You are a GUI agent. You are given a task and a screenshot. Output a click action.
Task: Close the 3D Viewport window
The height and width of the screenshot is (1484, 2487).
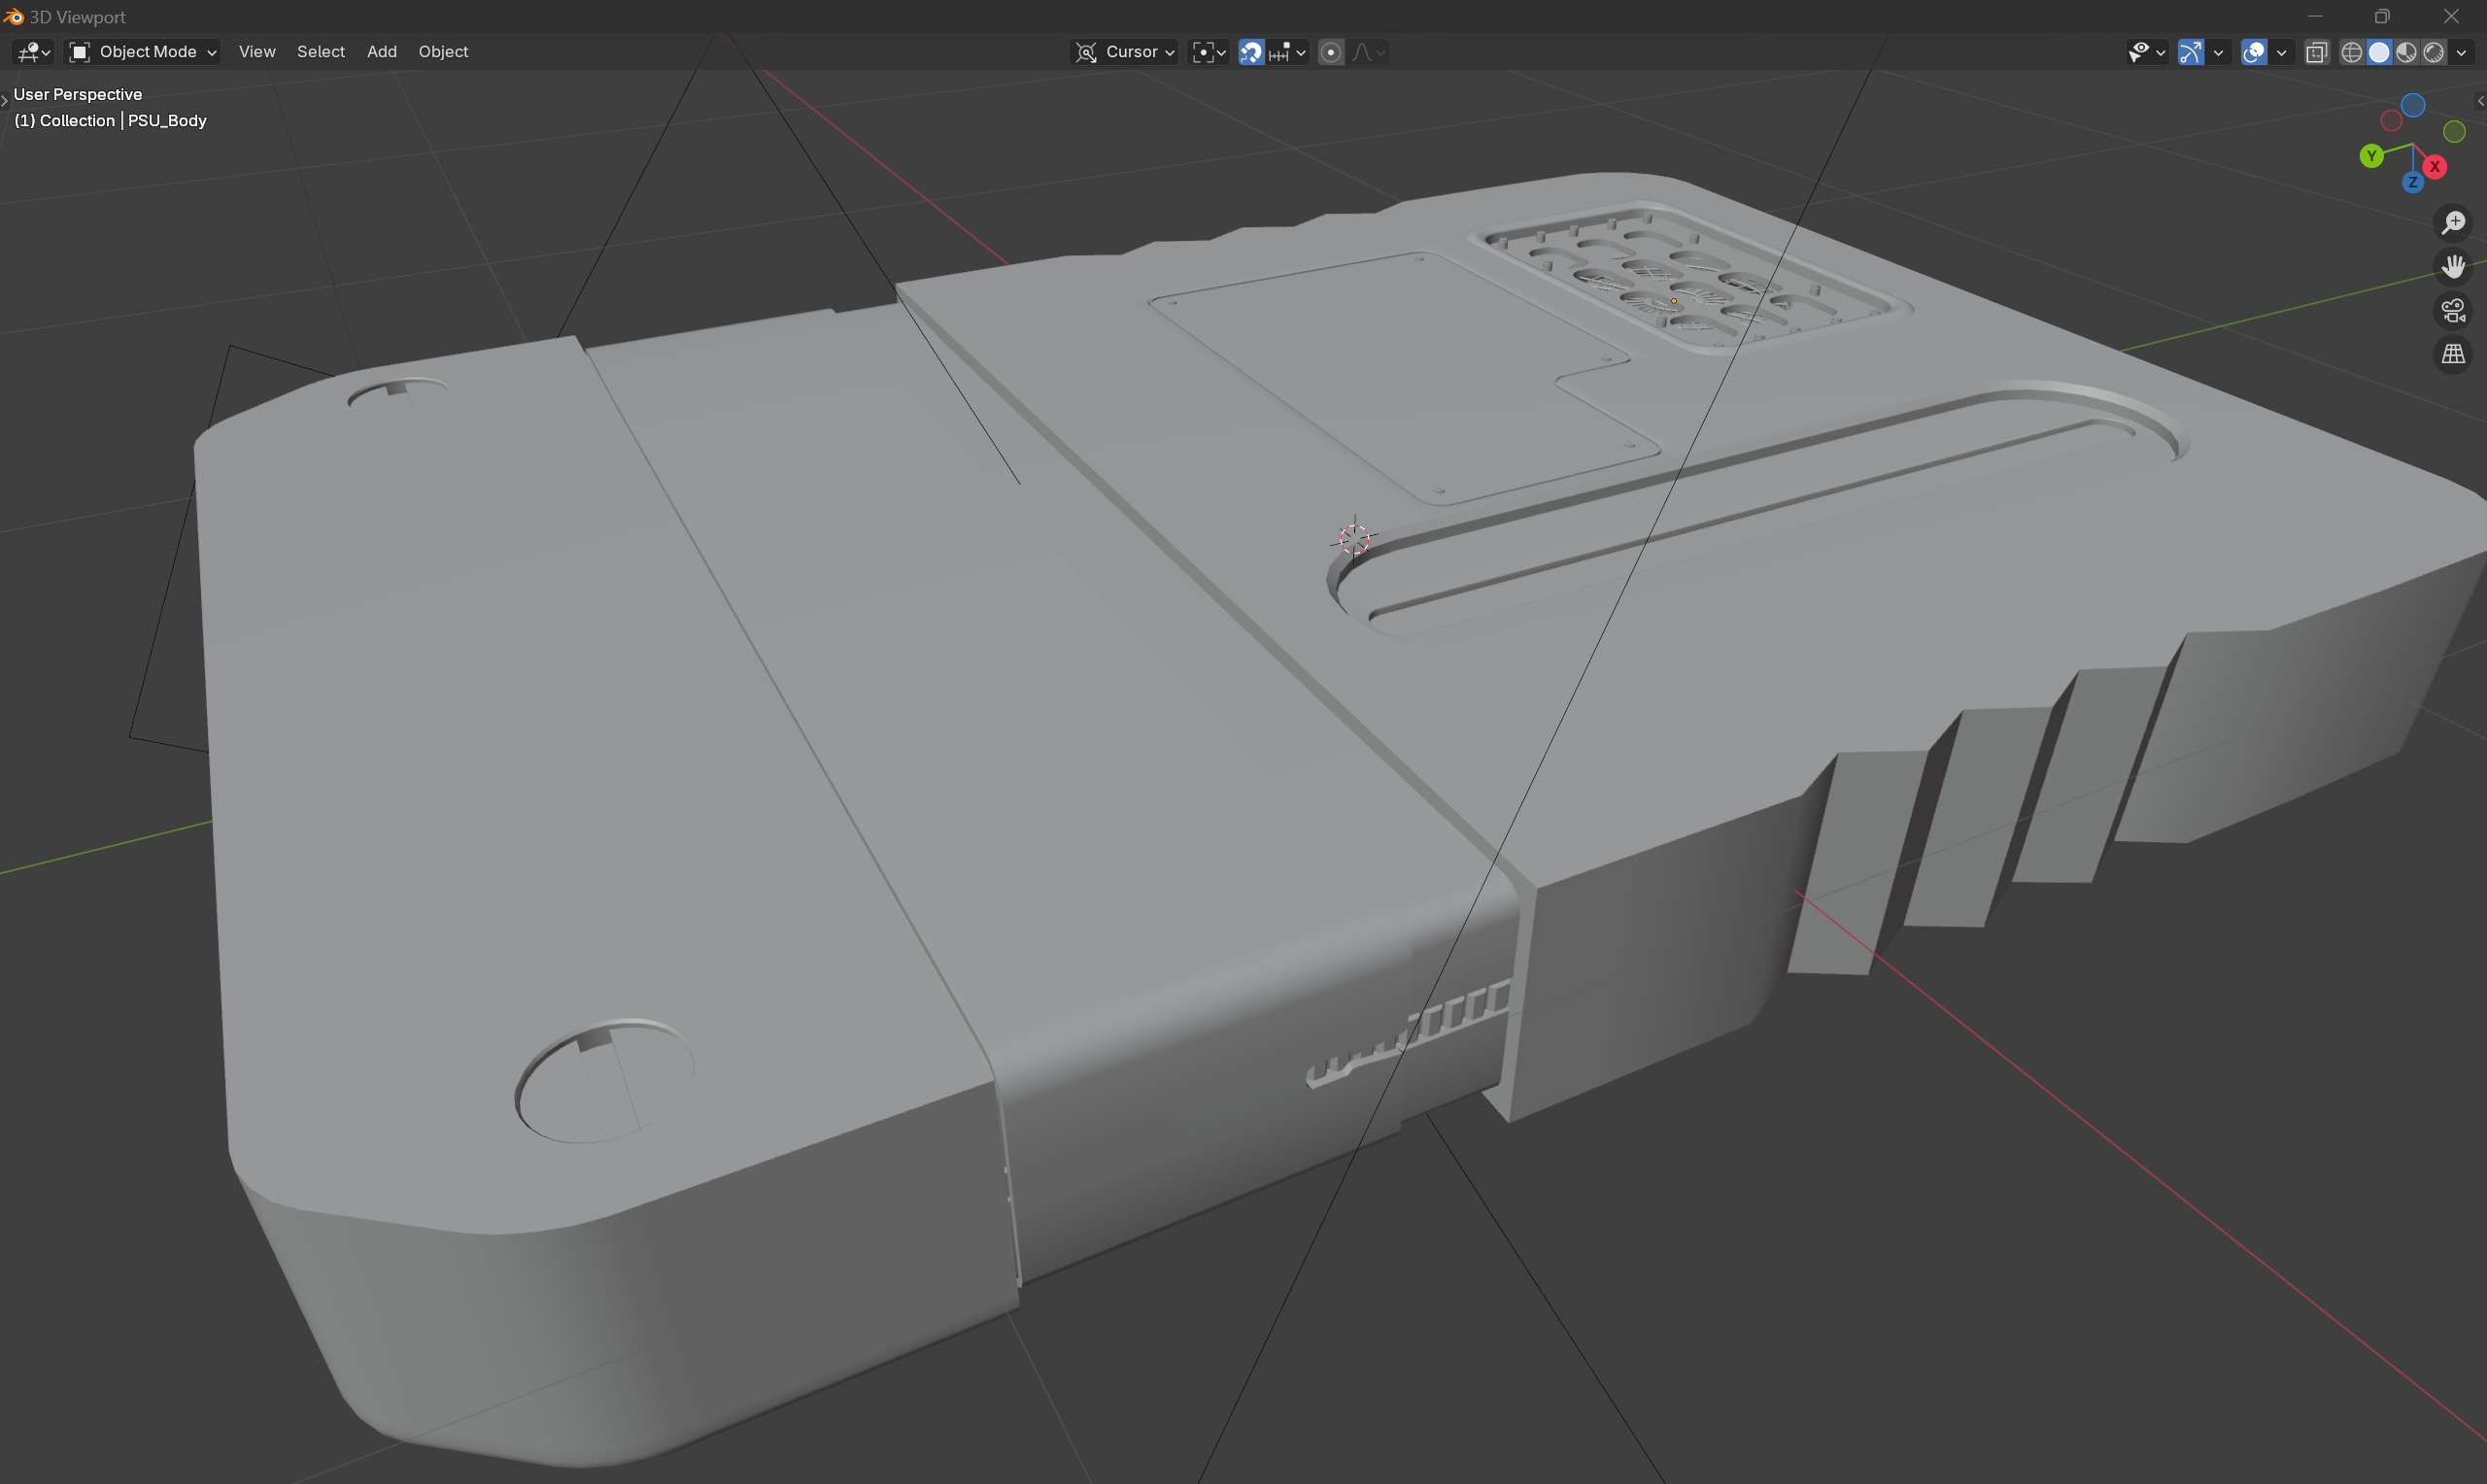2451,17
